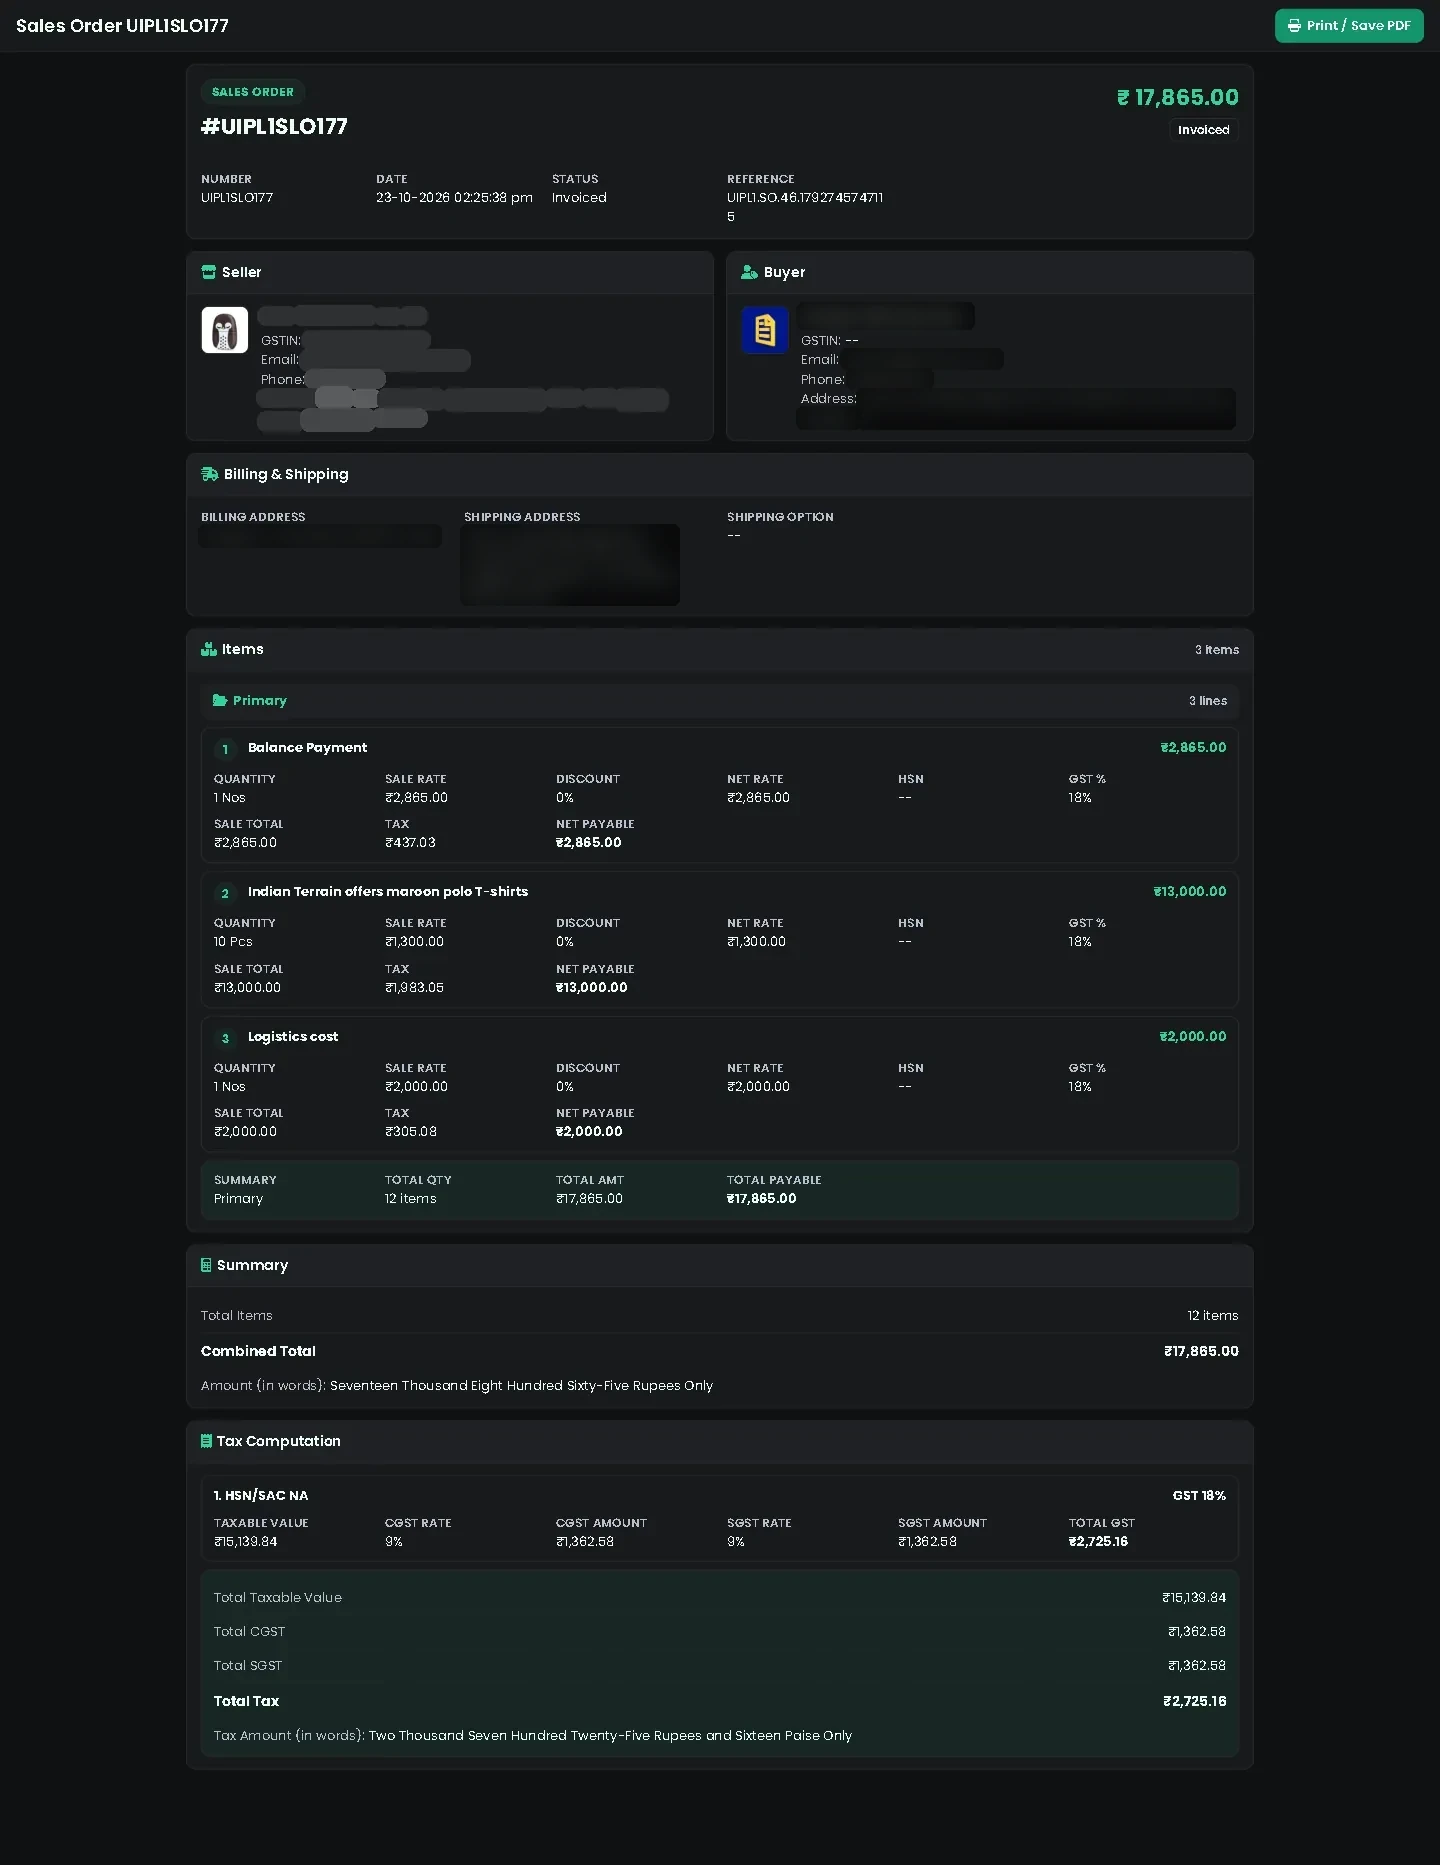Click the tax value ₹305.08
1440x1865 pixels.
(x=411, y=1132)
